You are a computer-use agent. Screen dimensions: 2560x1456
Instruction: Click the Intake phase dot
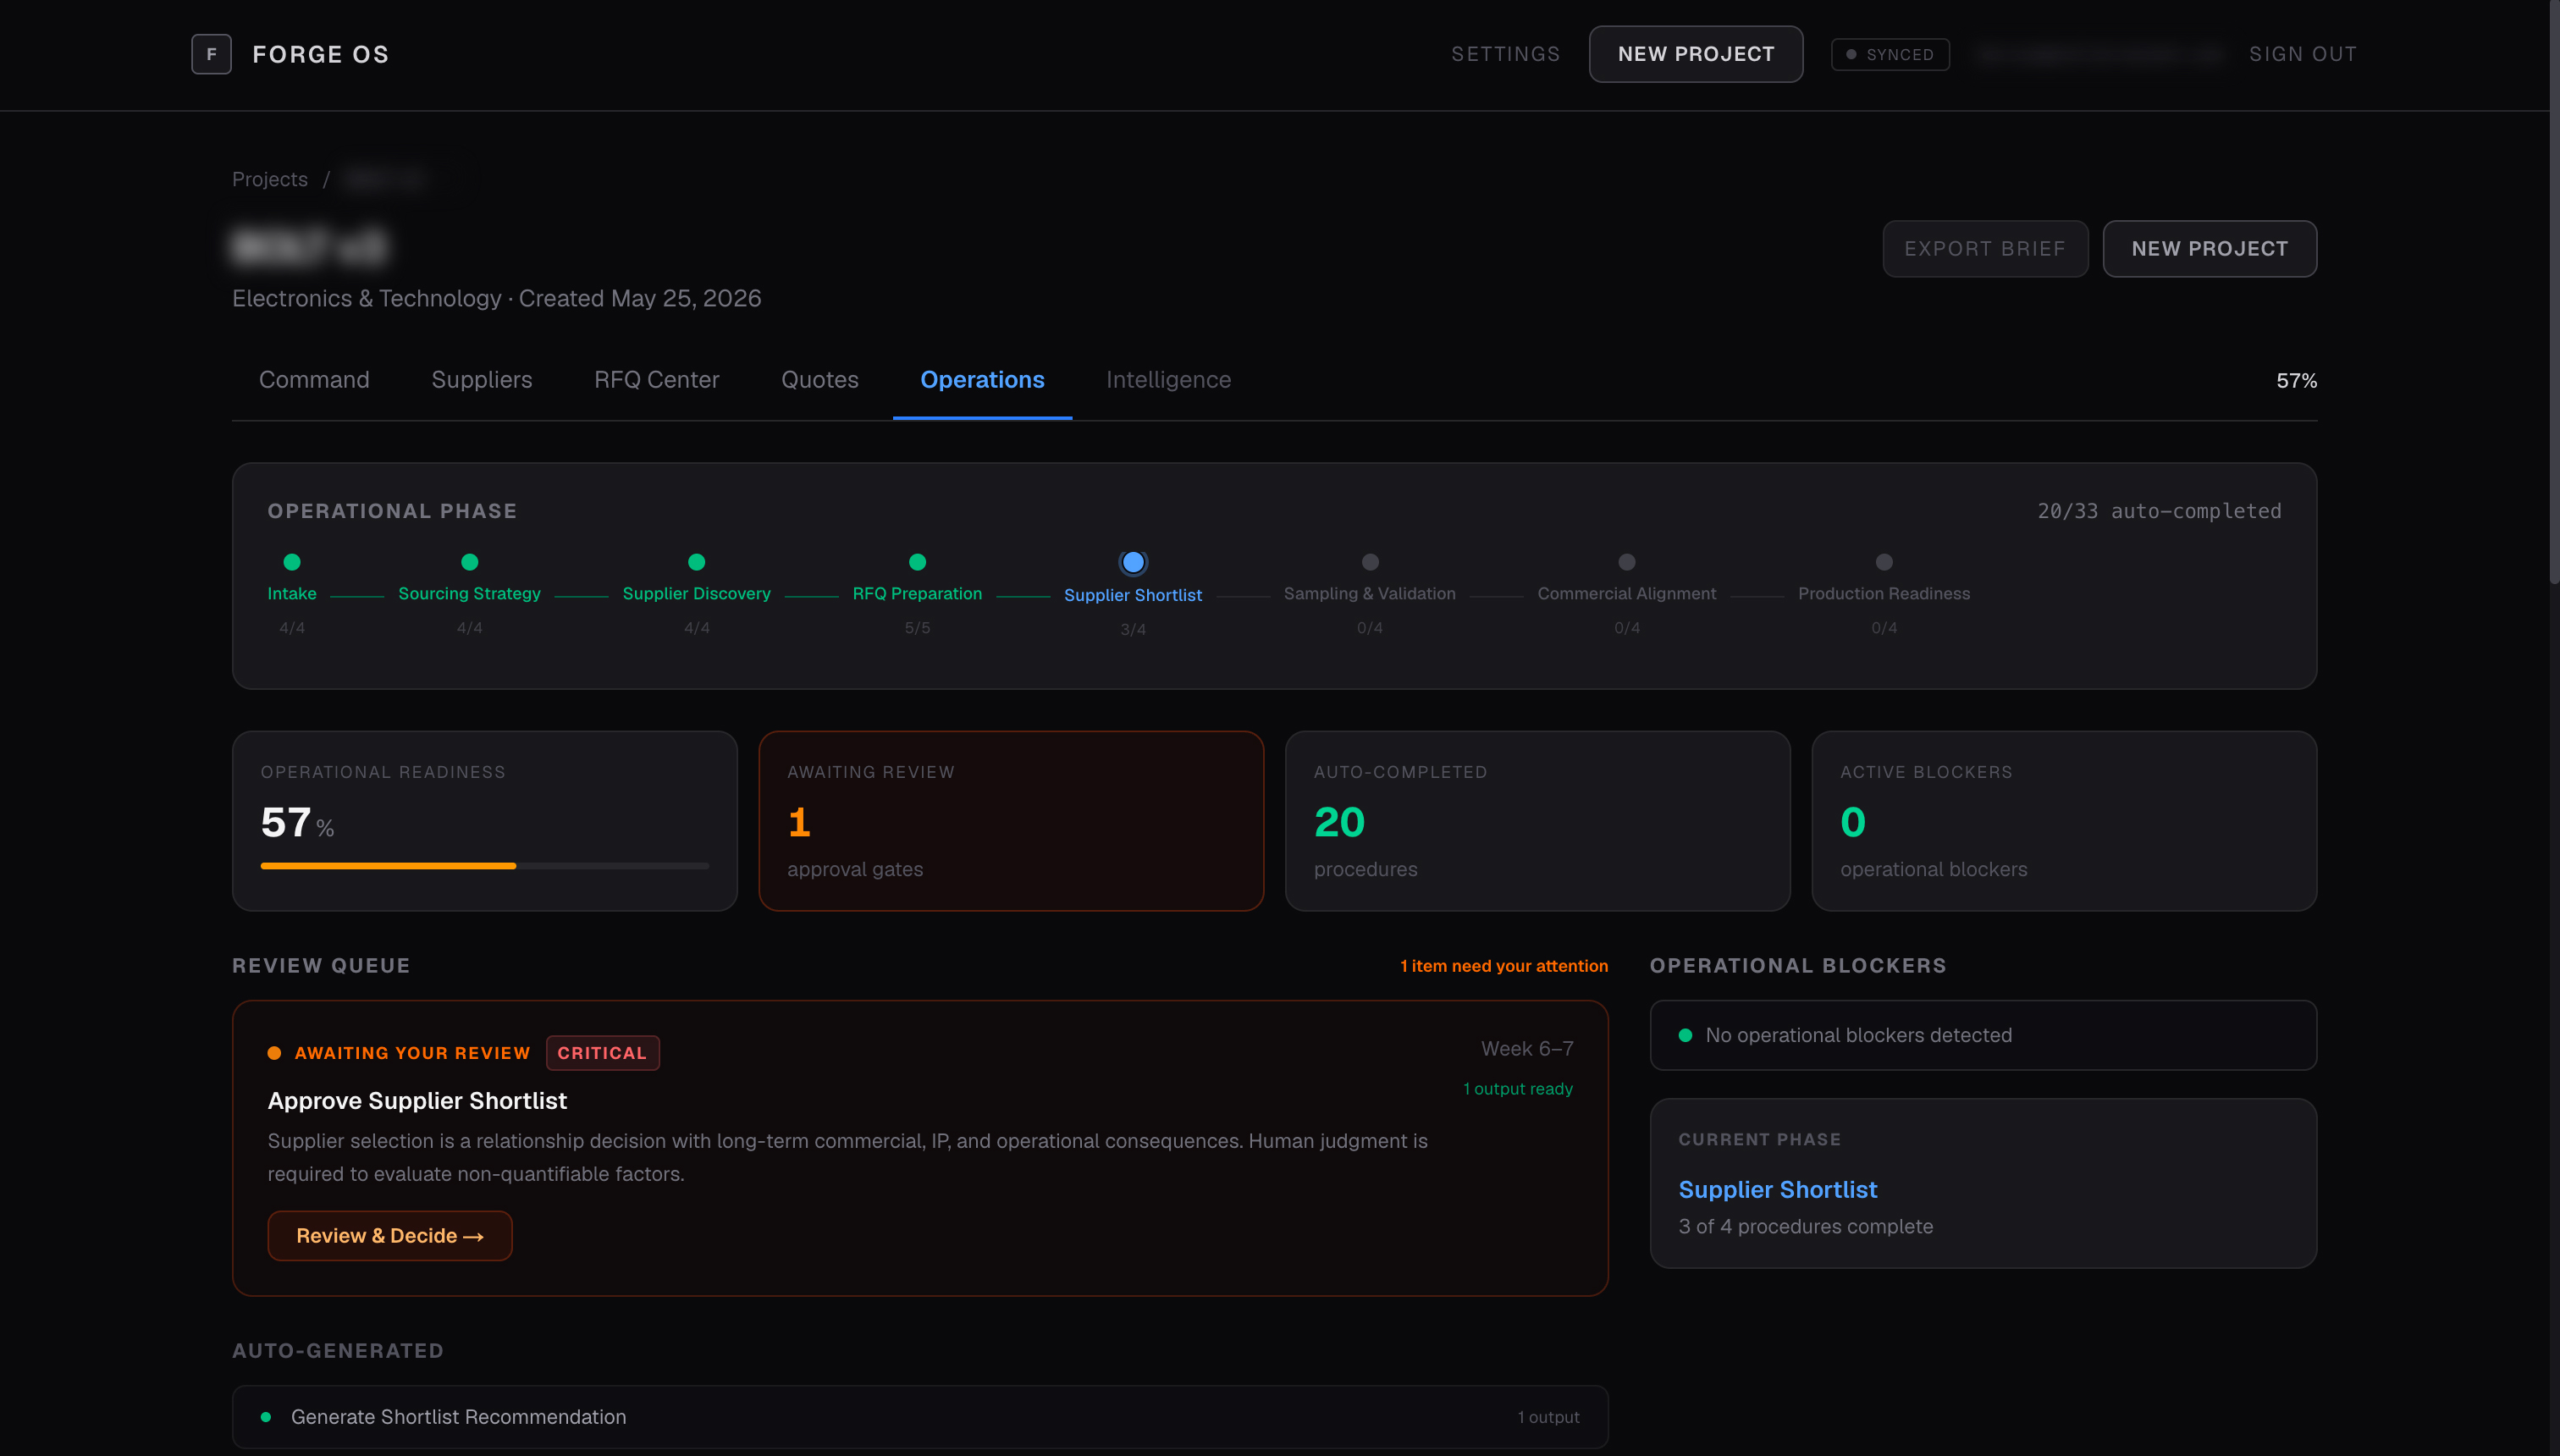(x=292, y=562)
